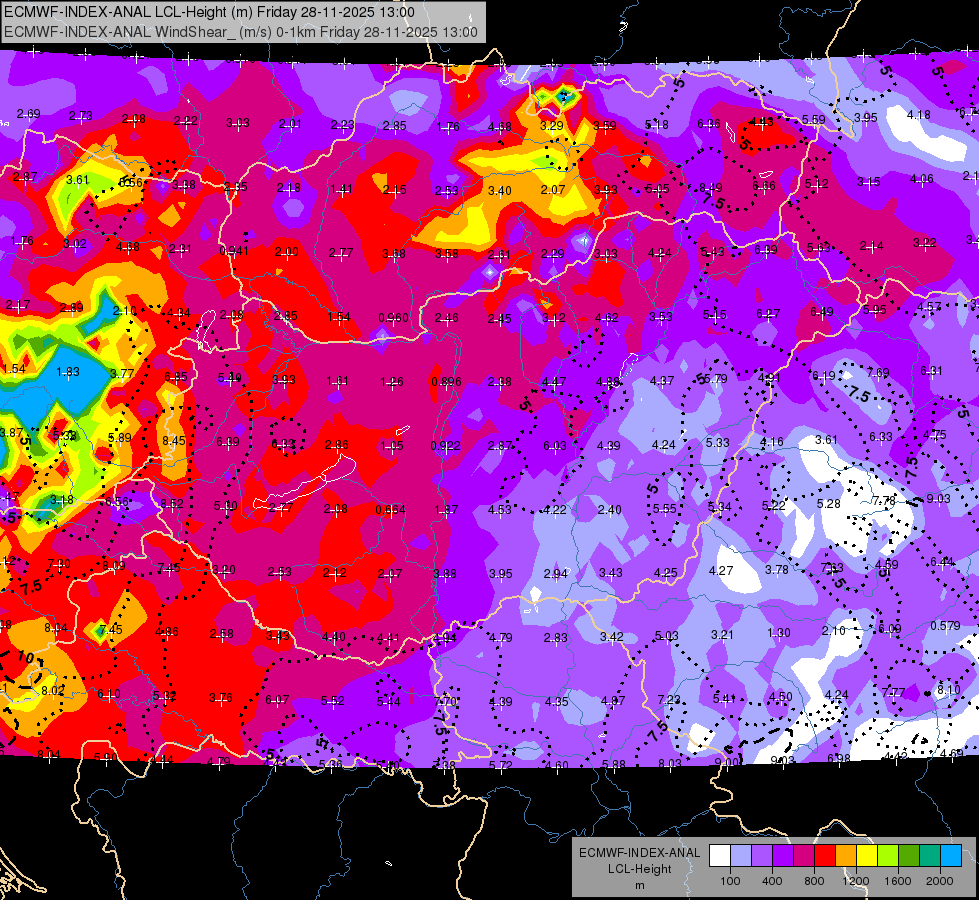
Task: Click the legend label 100
Action: pyautogui.click(x=730, y=881)
